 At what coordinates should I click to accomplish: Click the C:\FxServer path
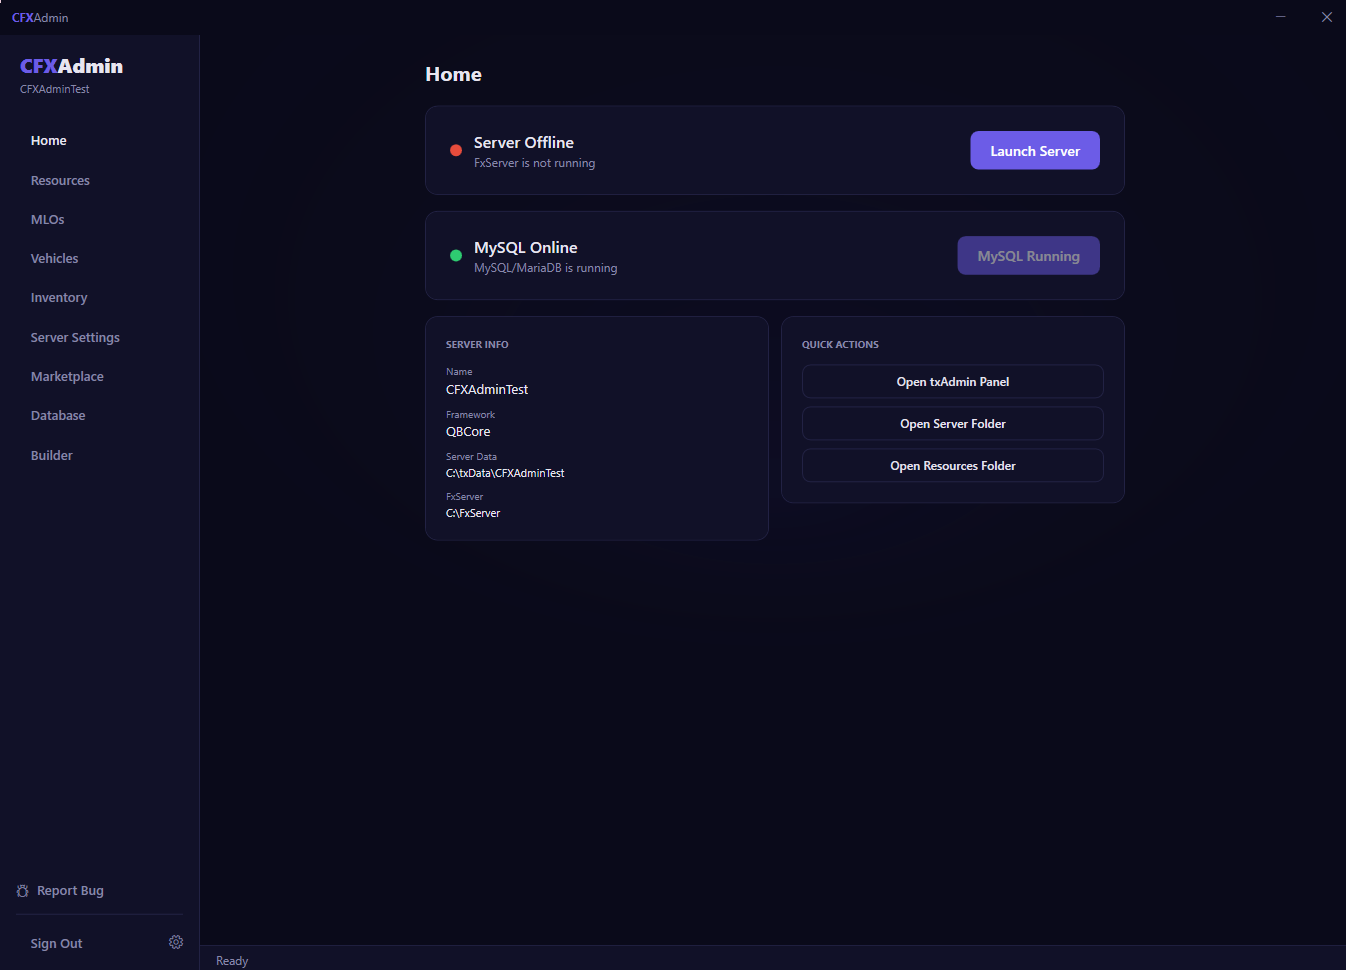pos(473,513)
